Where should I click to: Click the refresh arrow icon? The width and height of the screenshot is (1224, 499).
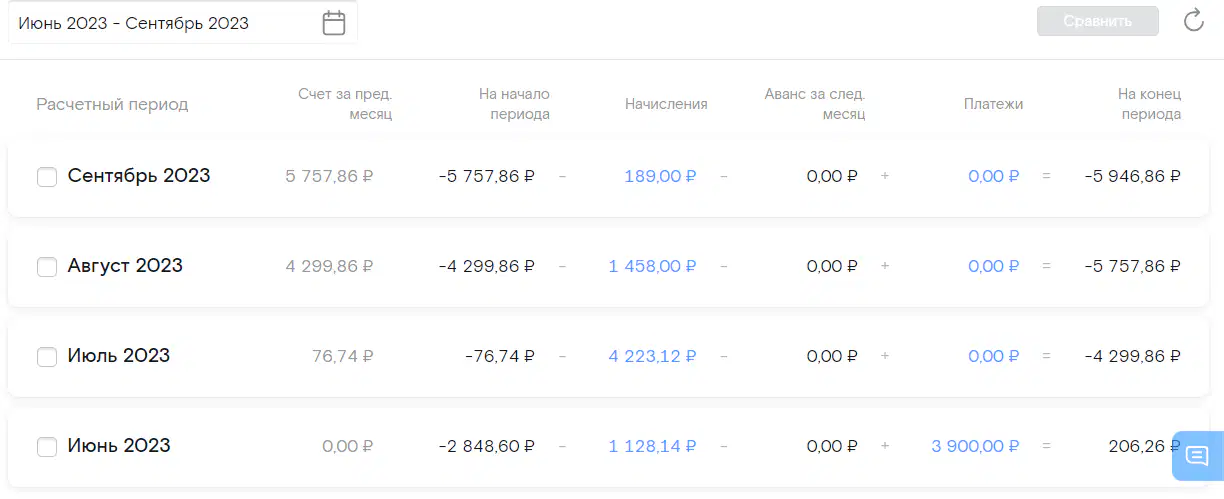(x=1193, y=21)
